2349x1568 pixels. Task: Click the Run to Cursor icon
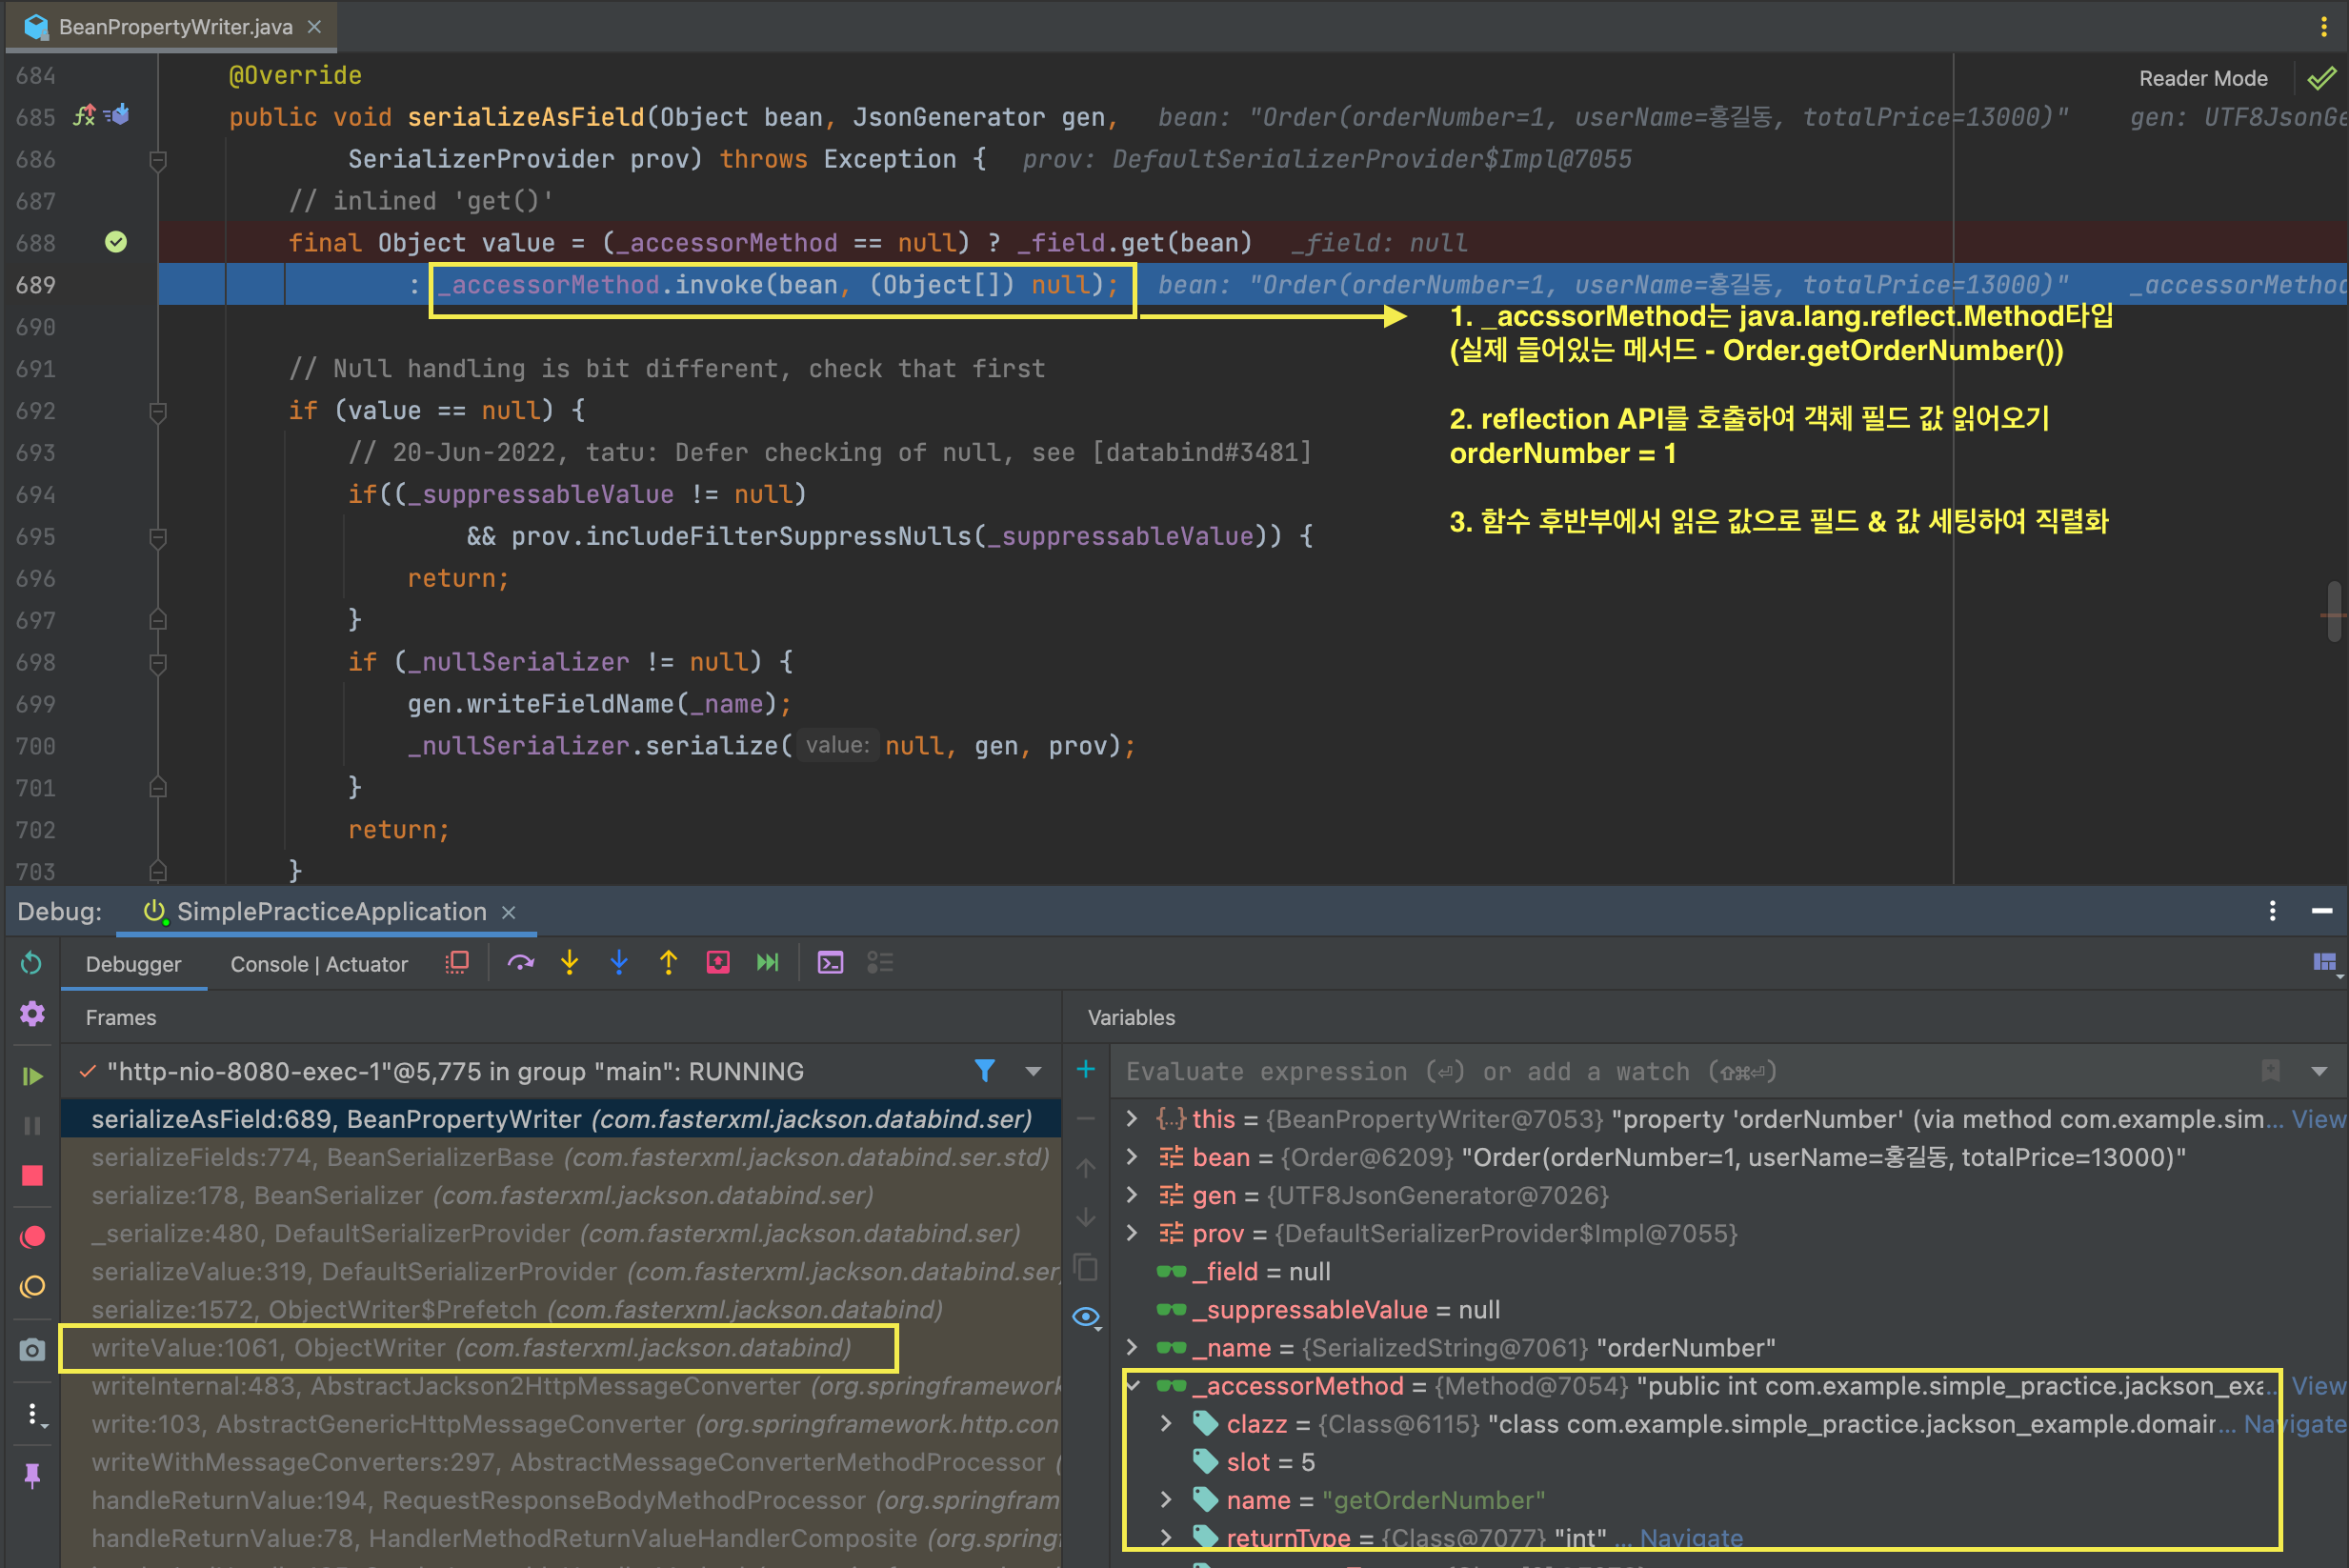click(768, 963)
